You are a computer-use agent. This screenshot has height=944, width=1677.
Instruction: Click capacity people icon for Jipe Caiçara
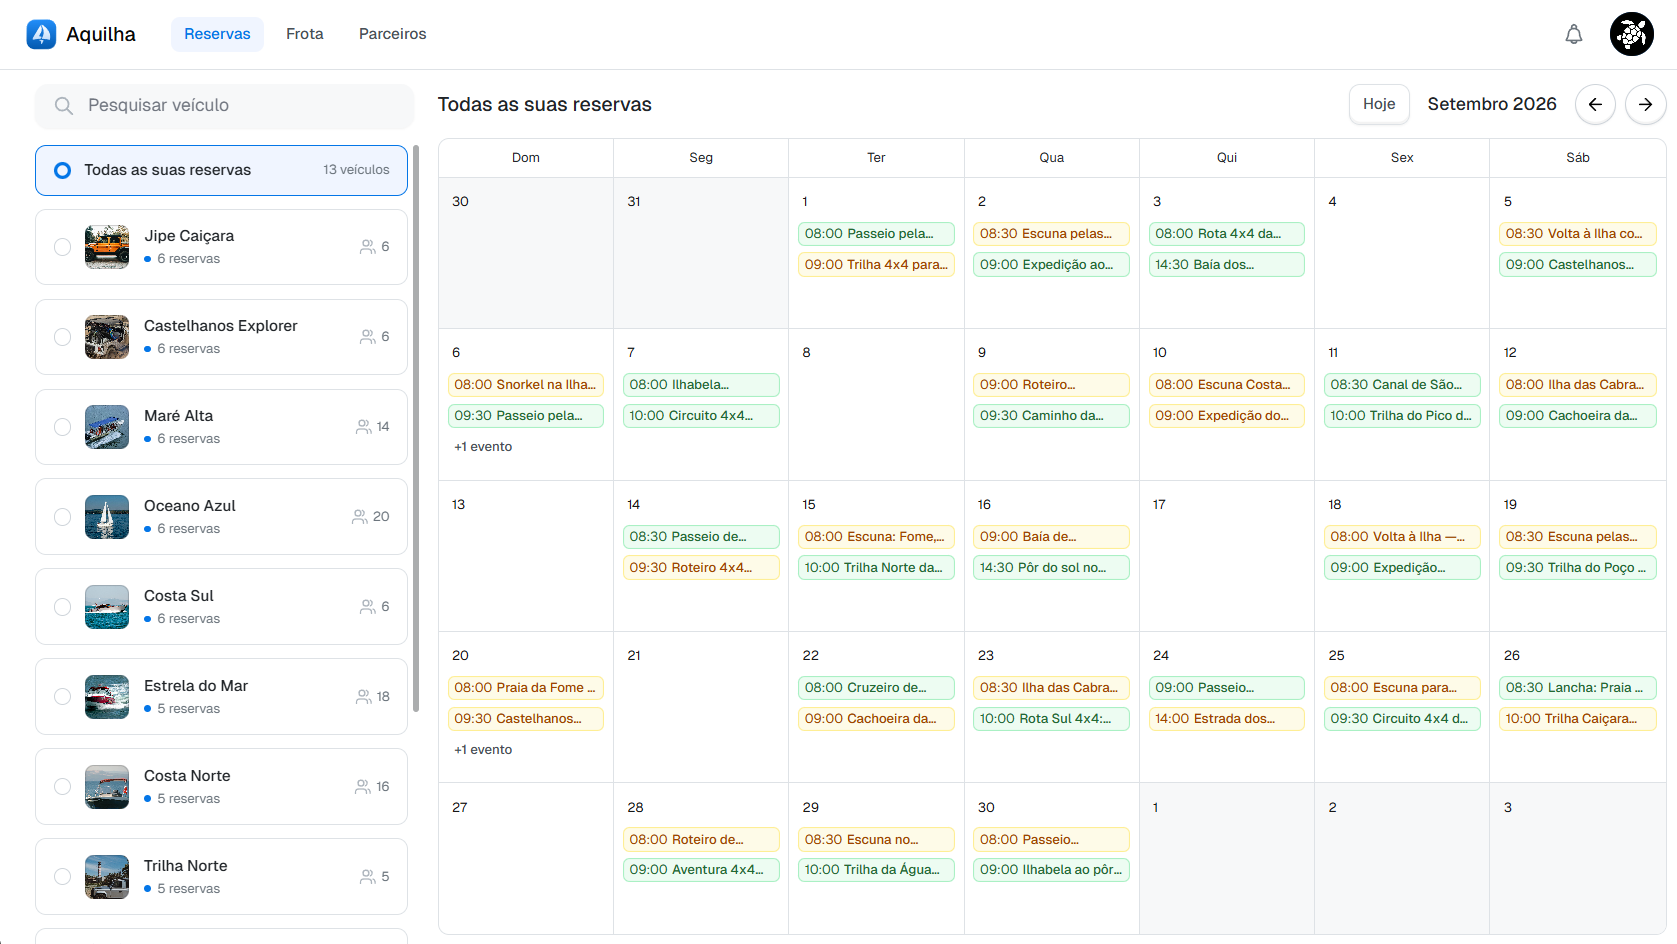[x=368, y=247]
